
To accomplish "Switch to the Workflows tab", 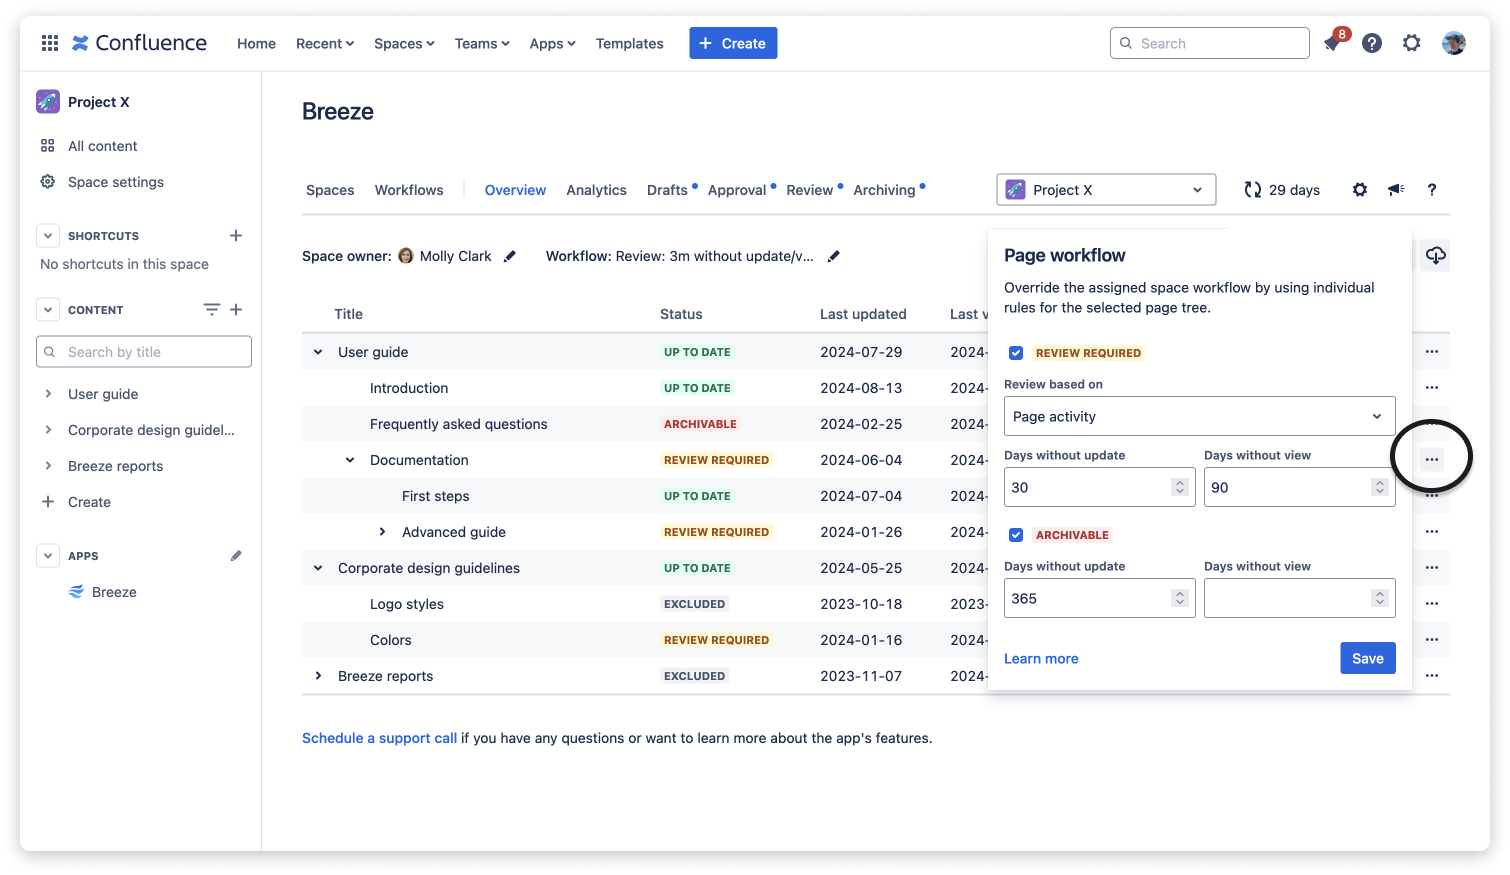I will pos(409,190).
